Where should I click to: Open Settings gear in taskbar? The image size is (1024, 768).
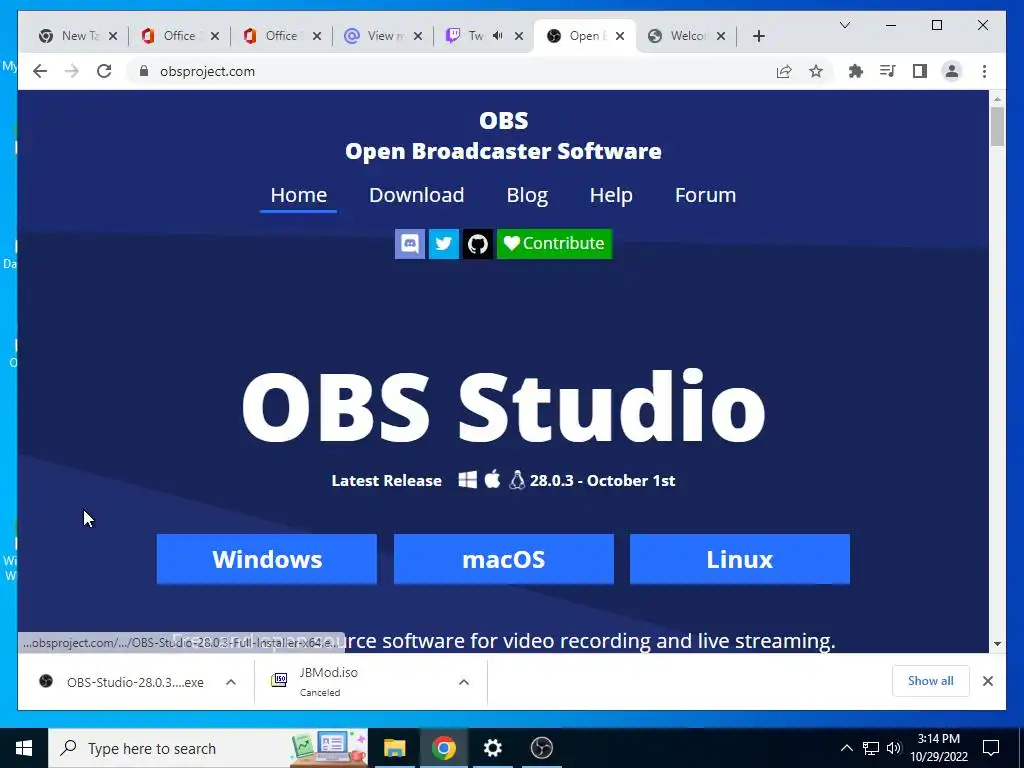492,748
